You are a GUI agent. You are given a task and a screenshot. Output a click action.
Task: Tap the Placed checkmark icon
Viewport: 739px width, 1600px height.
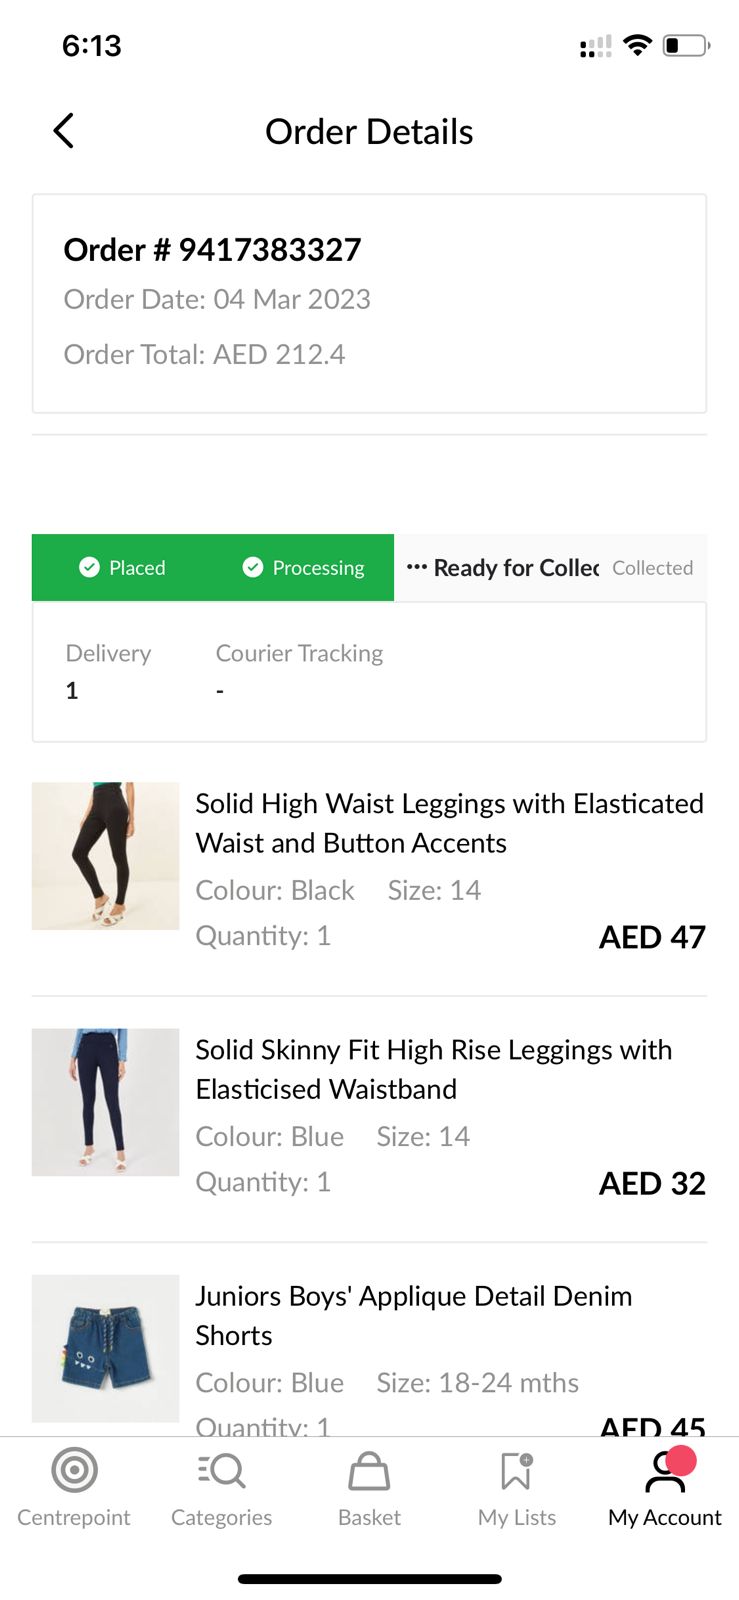89,567
